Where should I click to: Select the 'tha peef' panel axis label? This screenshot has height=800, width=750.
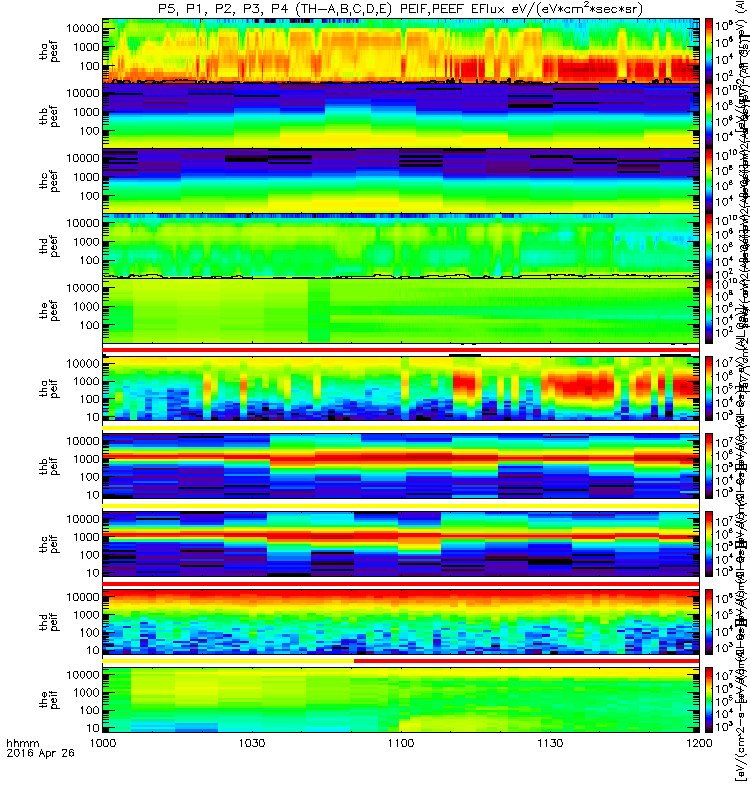pyautogui.click(x=49, y=52)
